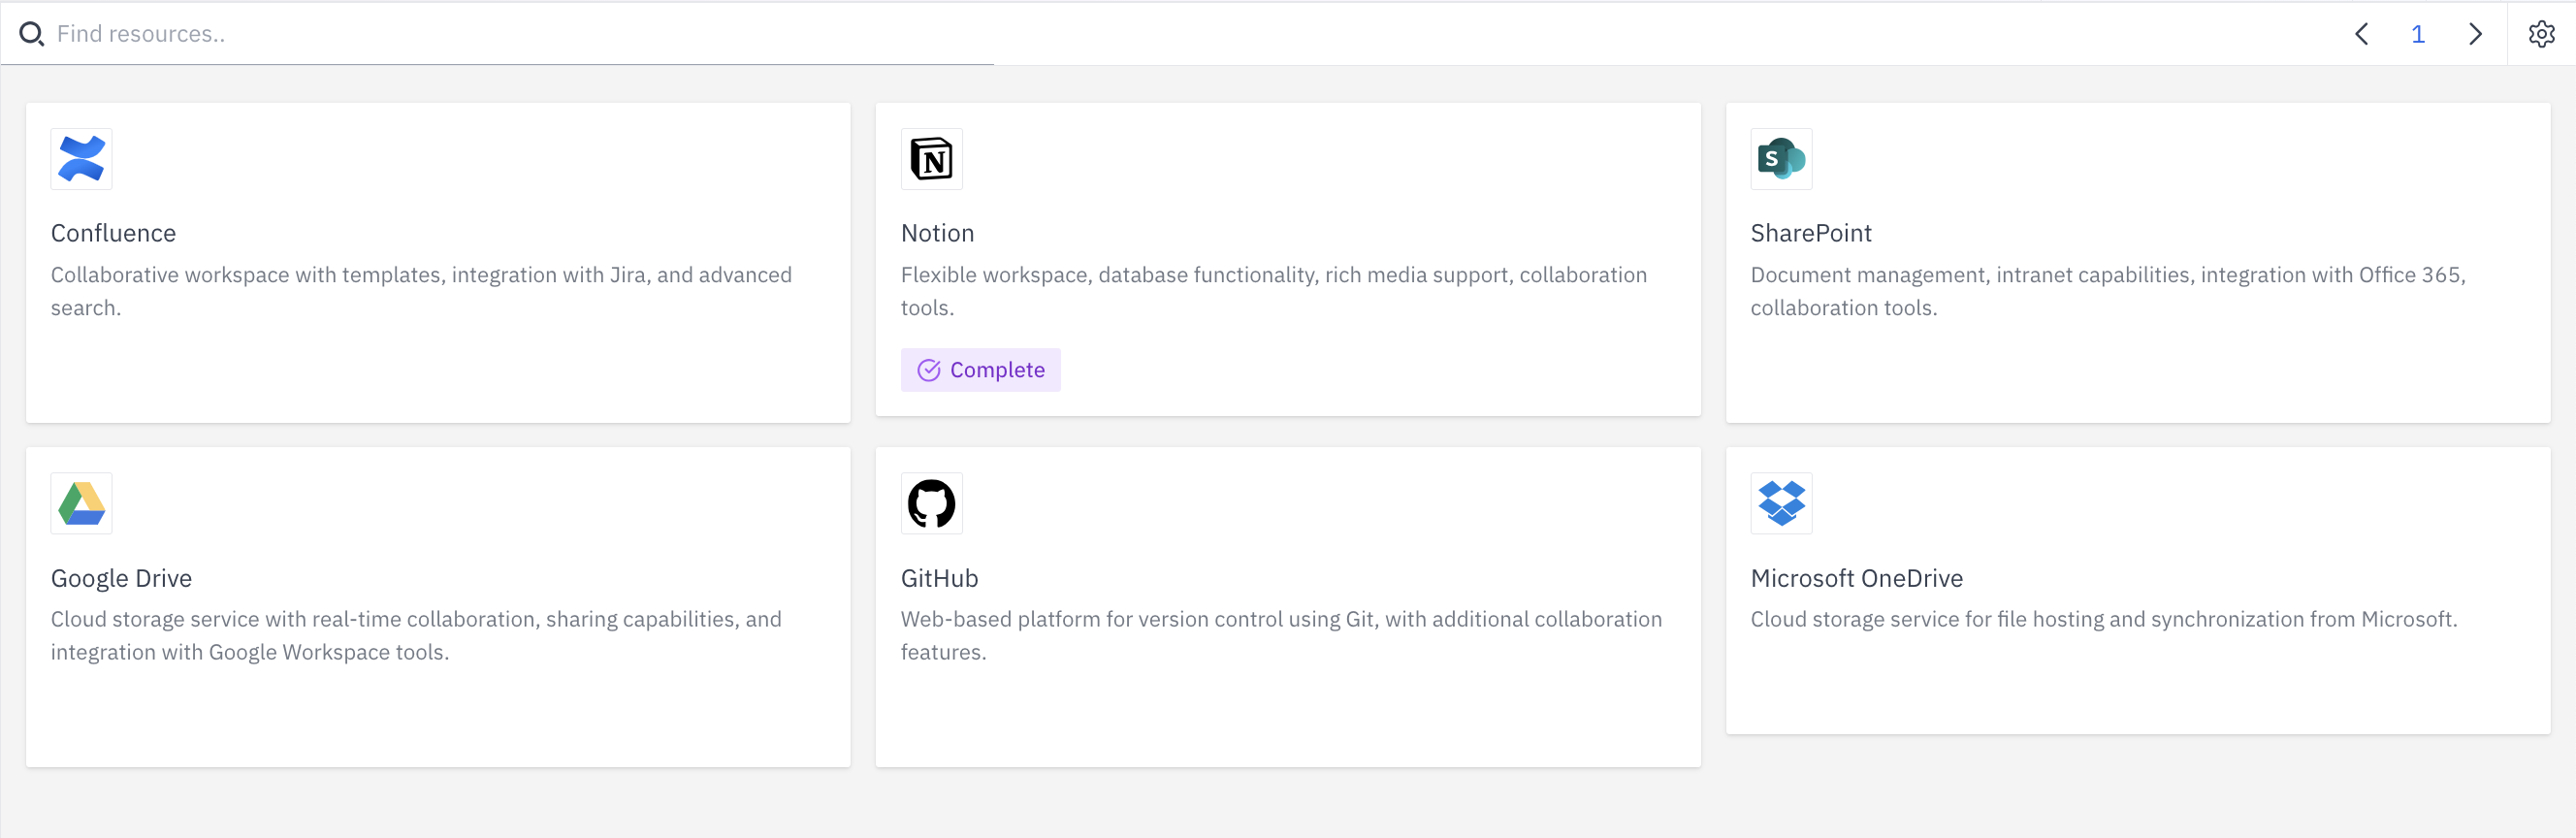Image resolution: width=2576 pixels, height=838 pixels.
Task: Select page number 1
Action: [2418, 34]
